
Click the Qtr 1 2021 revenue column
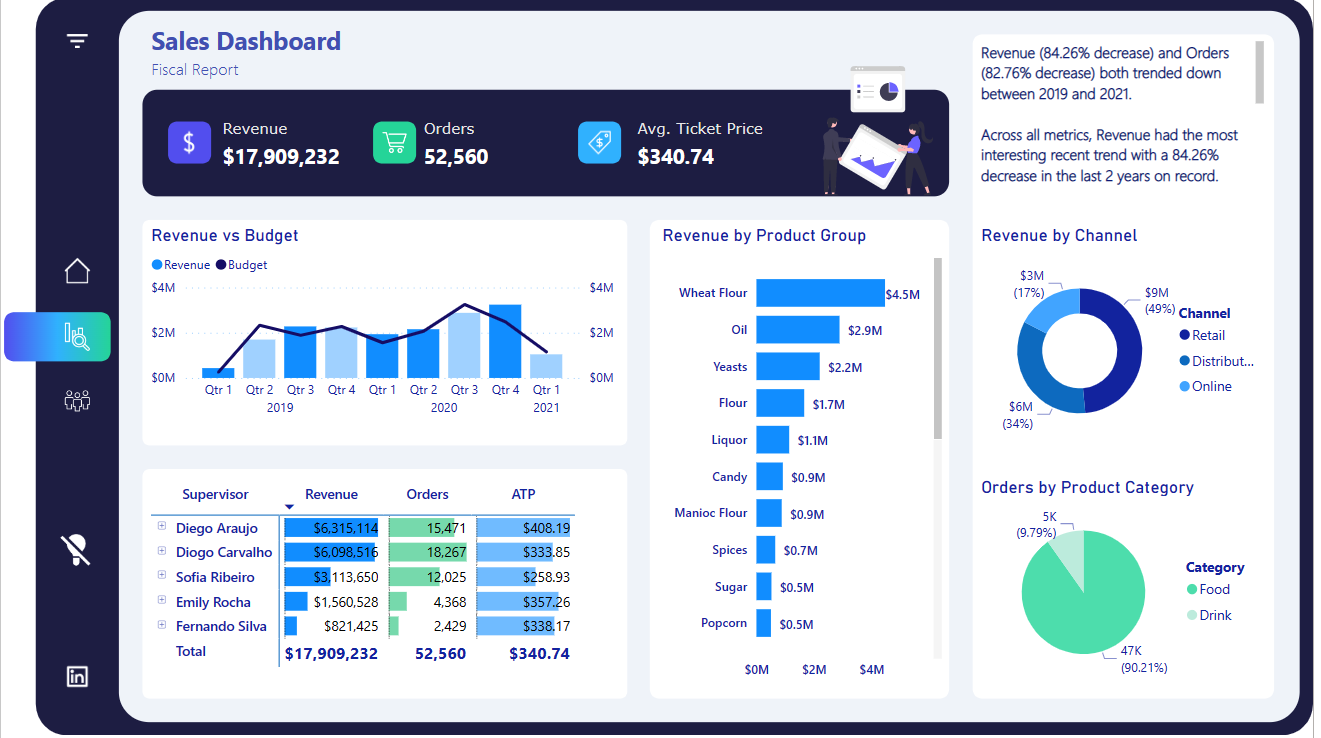(x=546, y=366)
